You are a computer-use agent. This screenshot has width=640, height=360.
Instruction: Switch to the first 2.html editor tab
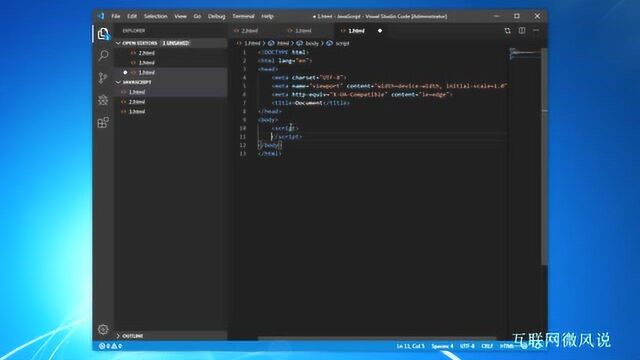(249, 31)
